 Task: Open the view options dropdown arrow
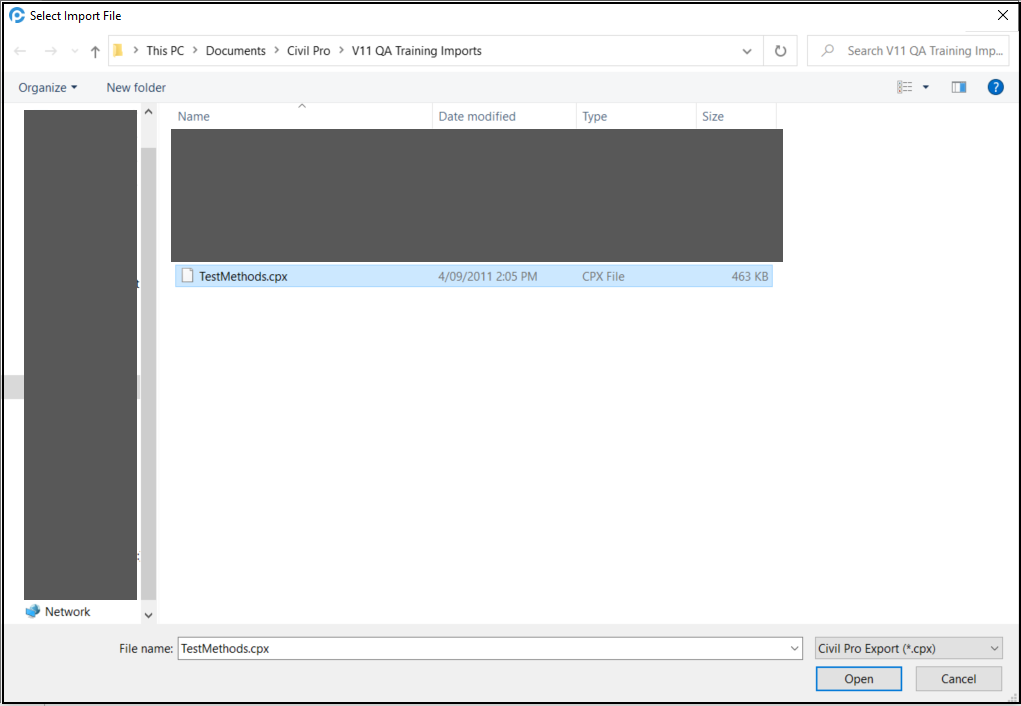point(926,87)
